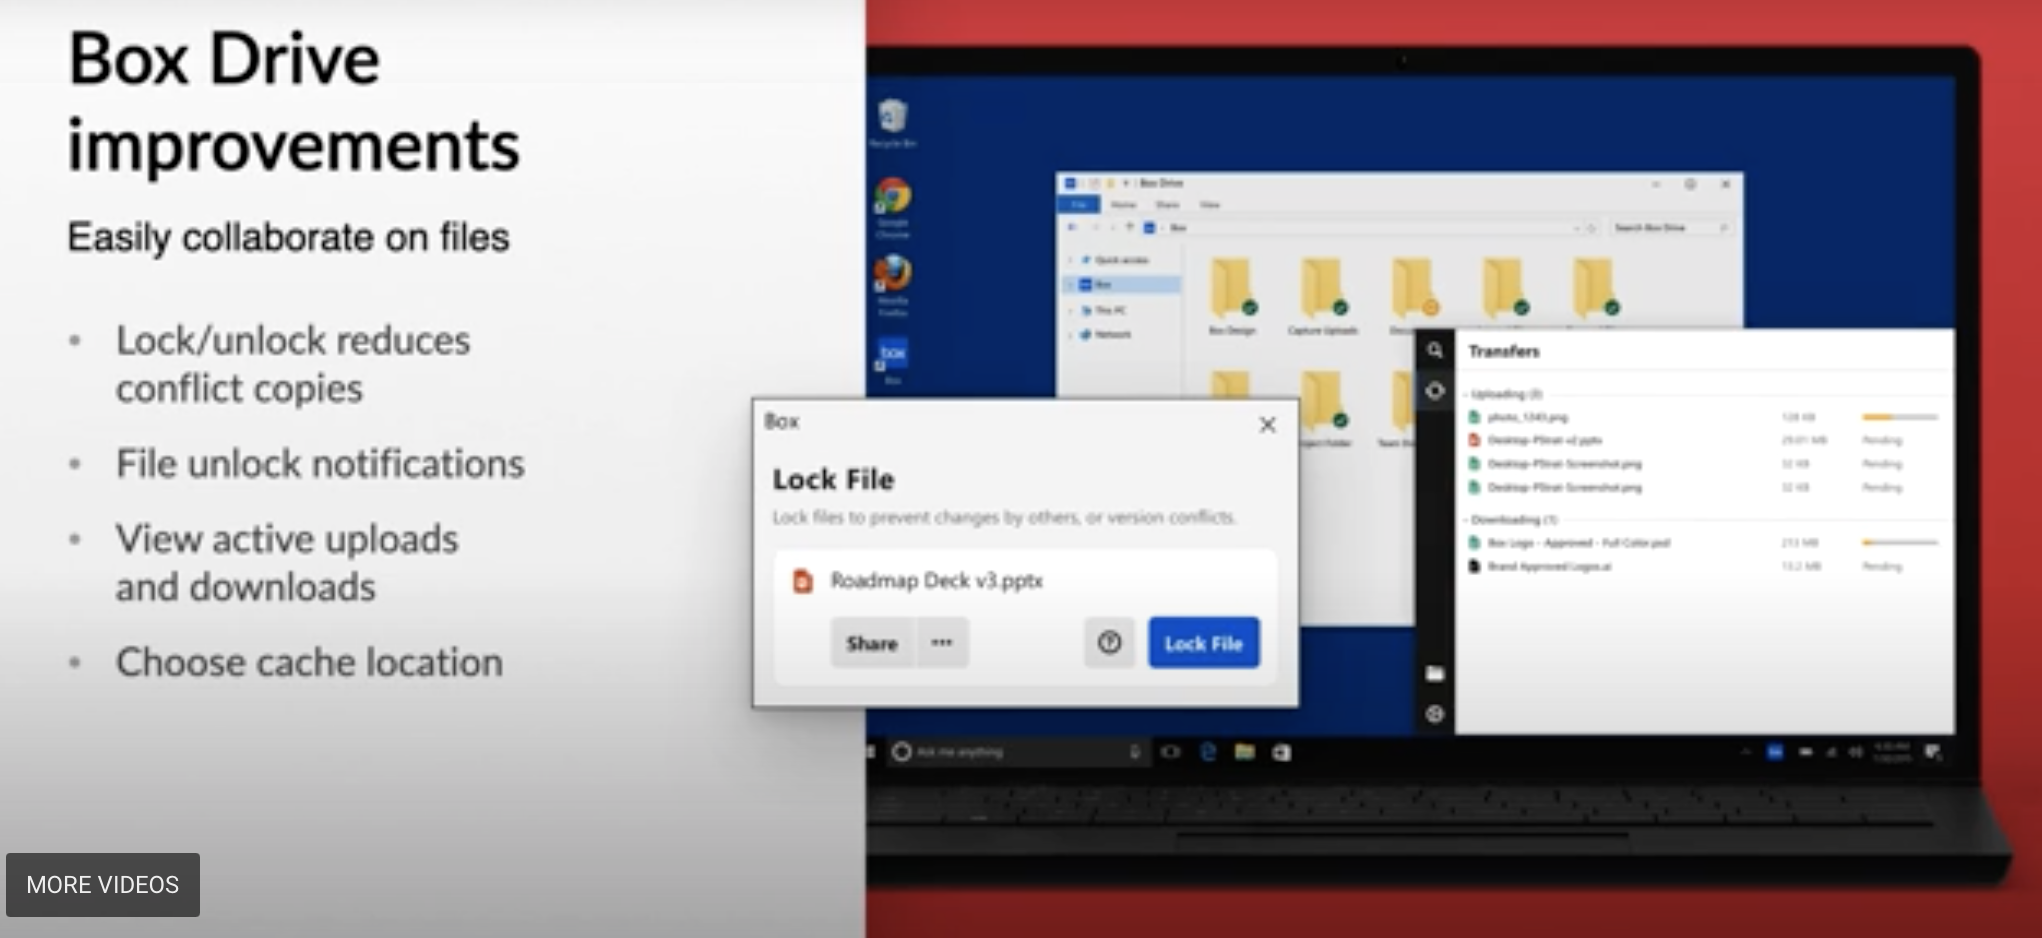Open the File tab in Box Drive explorer

point(1079,205)
